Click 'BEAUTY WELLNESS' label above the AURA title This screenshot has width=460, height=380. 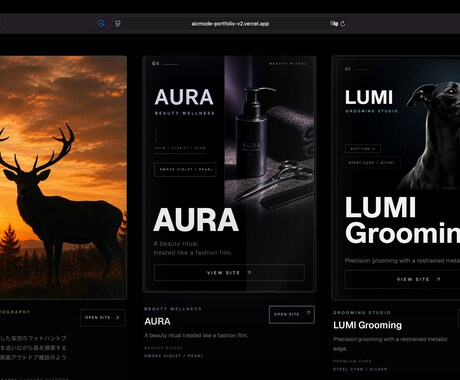point(173,309)
